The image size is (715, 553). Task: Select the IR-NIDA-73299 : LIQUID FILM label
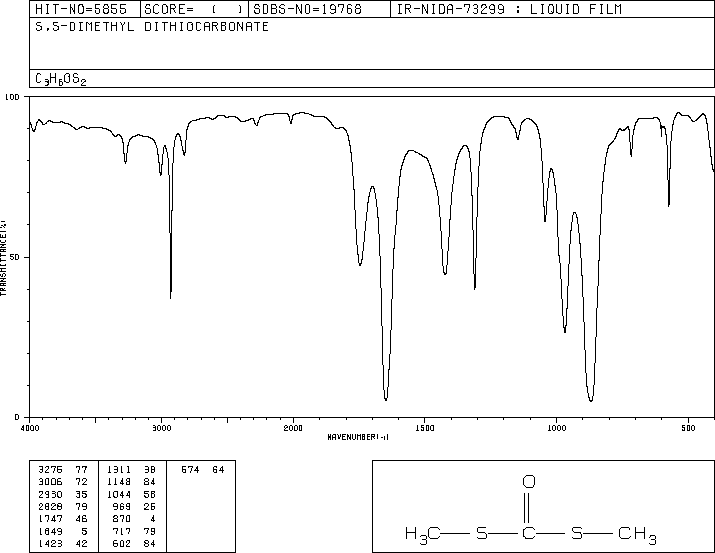(x=509, y=9)
